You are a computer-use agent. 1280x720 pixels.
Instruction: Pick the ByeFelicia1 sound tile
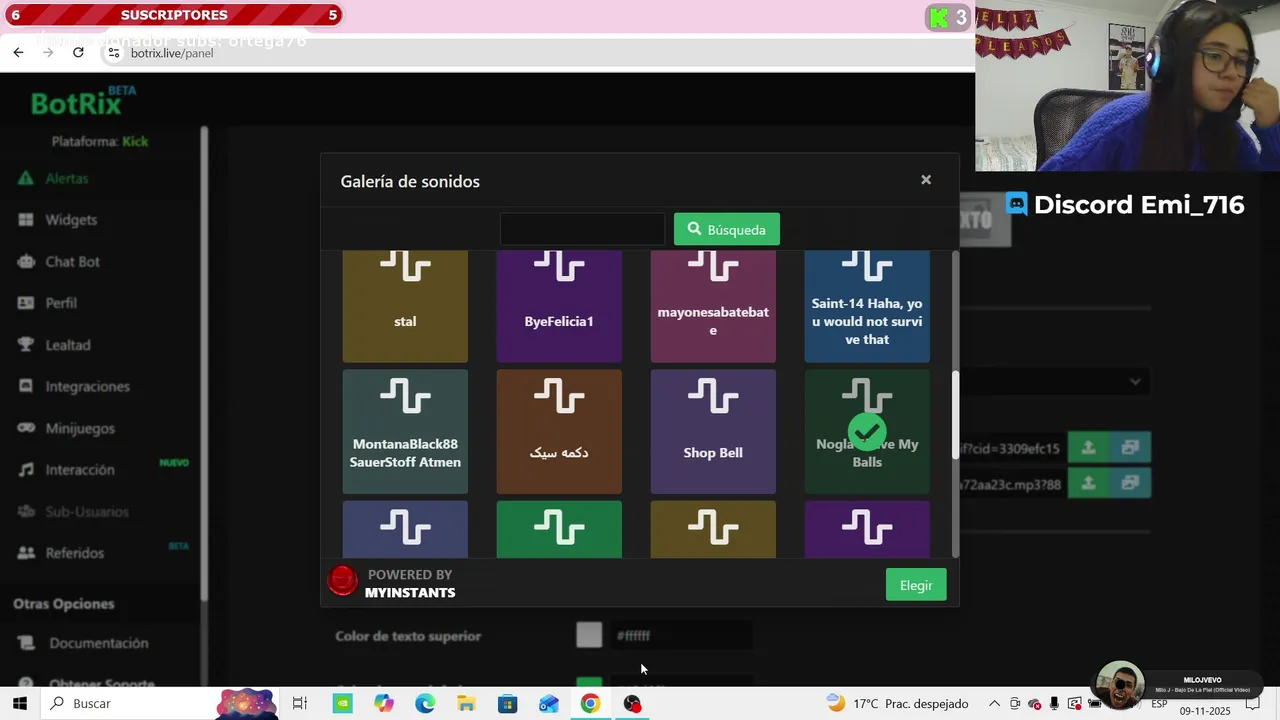(x=559, y=306)
